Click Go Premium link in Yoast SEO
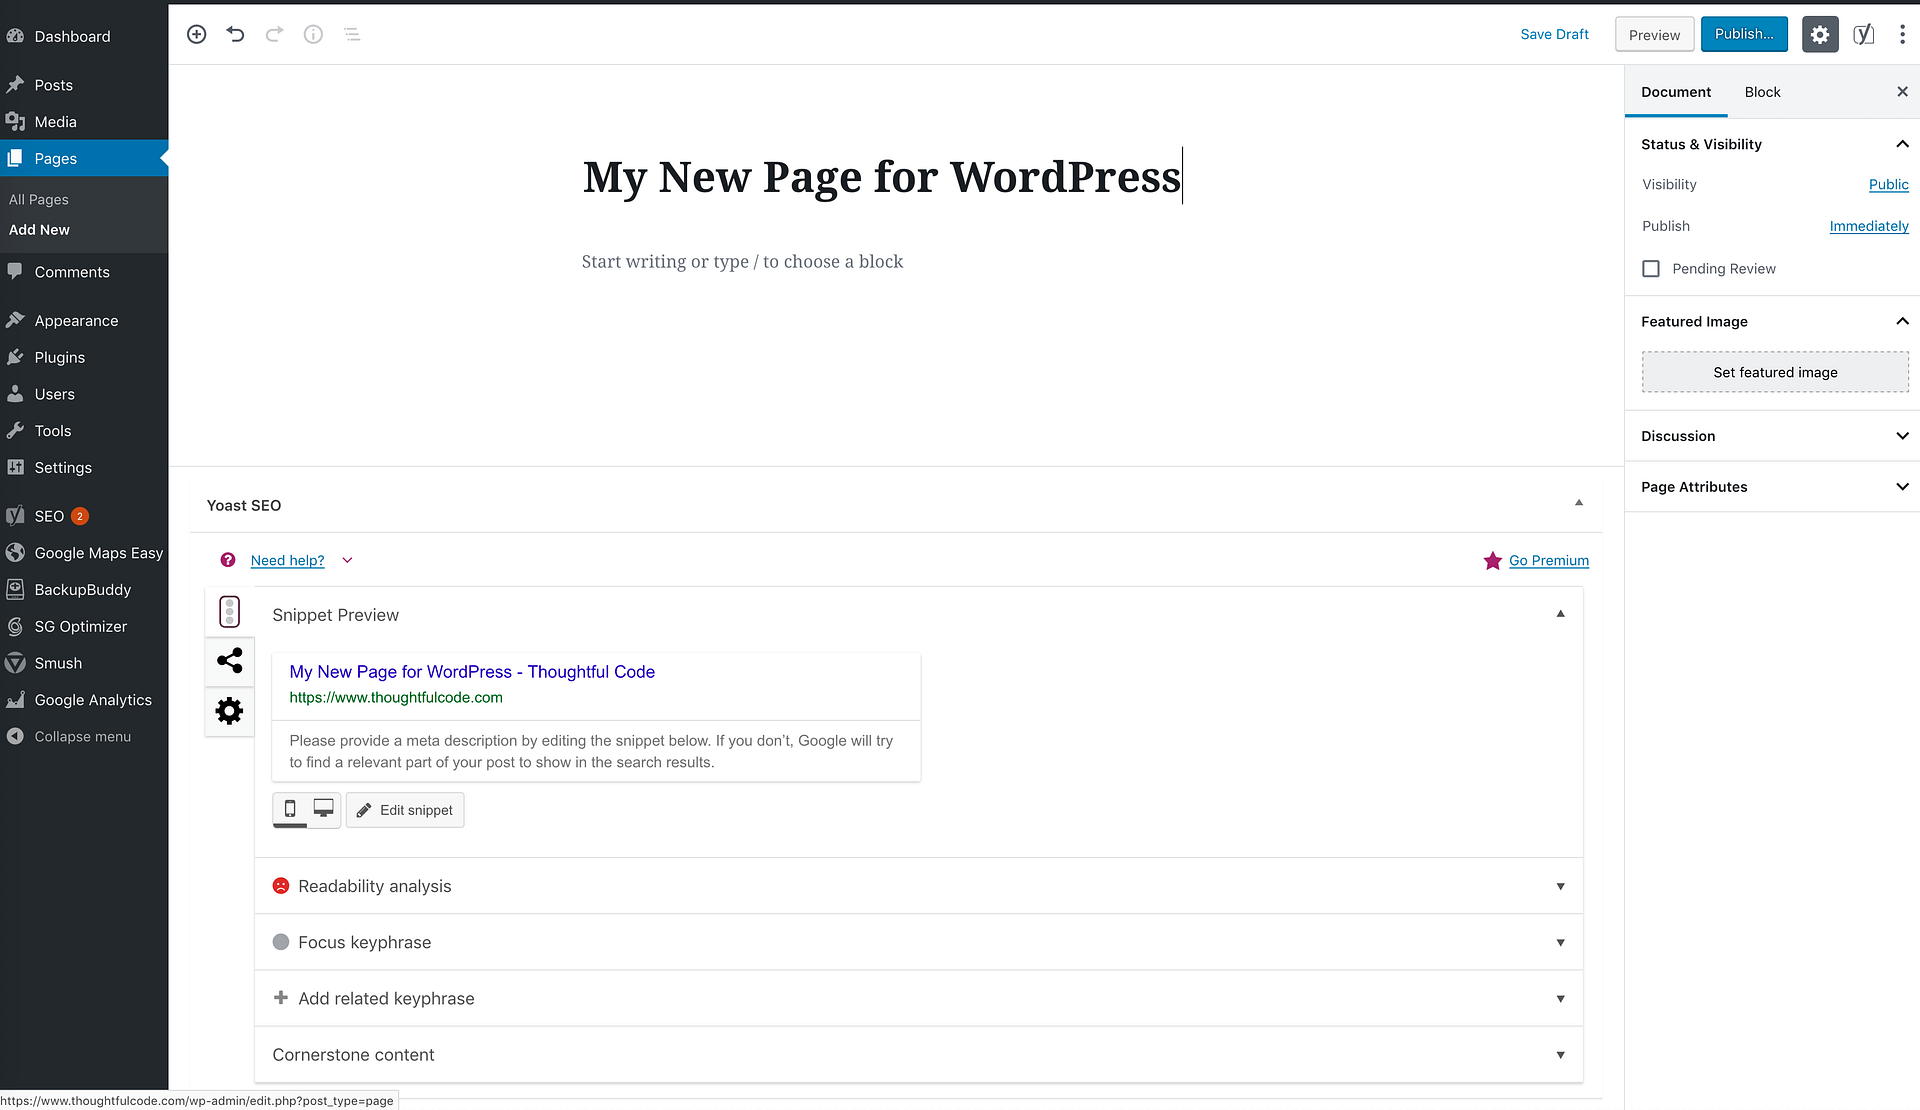The height and width of the screenshot is (1110, 1920). [x=1549, y=560]
